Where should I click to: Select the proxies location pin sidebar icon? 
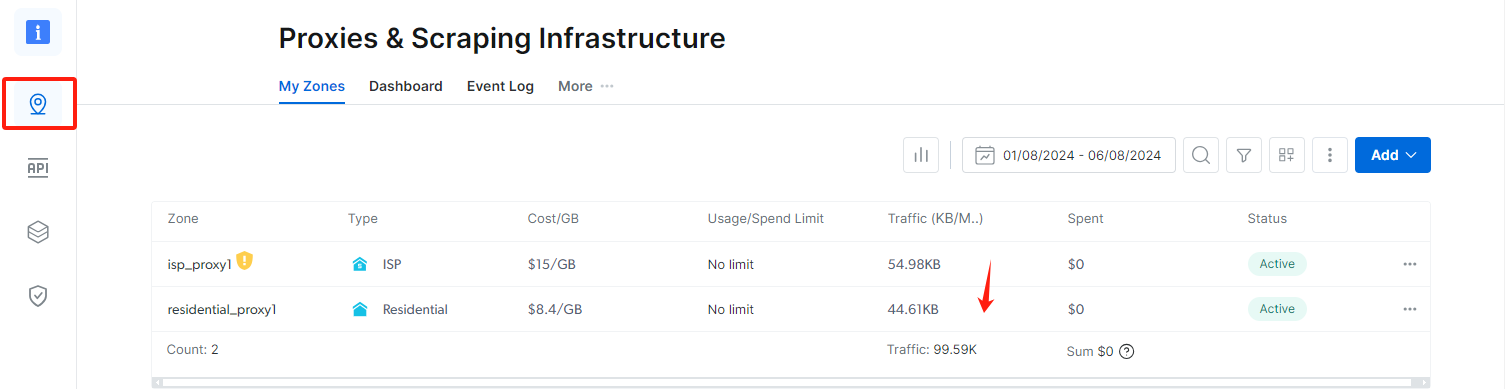tap(38, 104)
